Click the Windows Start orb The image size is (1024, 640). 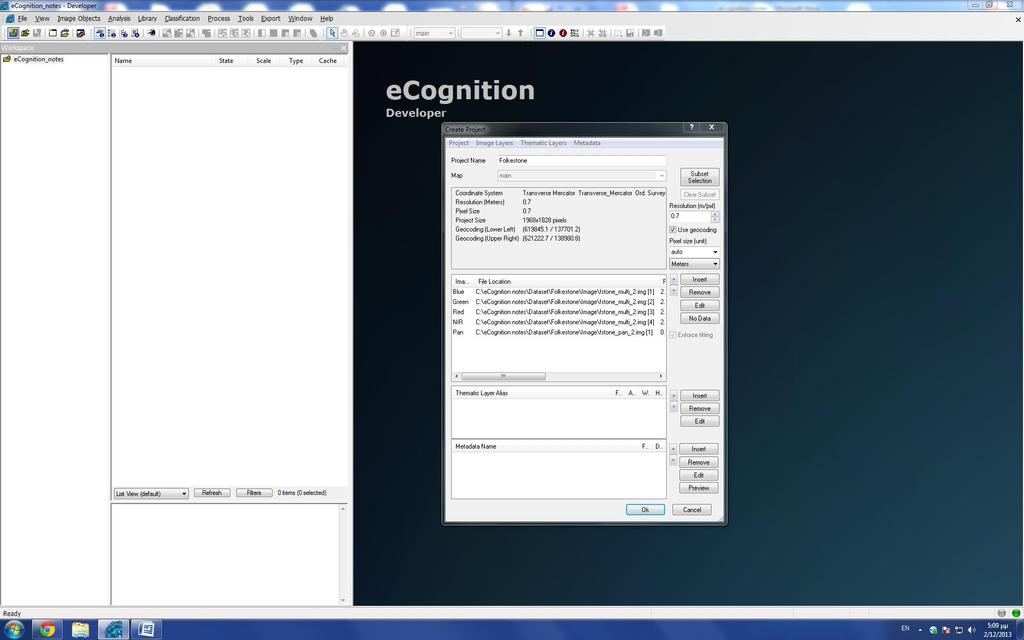pos(14,630)
